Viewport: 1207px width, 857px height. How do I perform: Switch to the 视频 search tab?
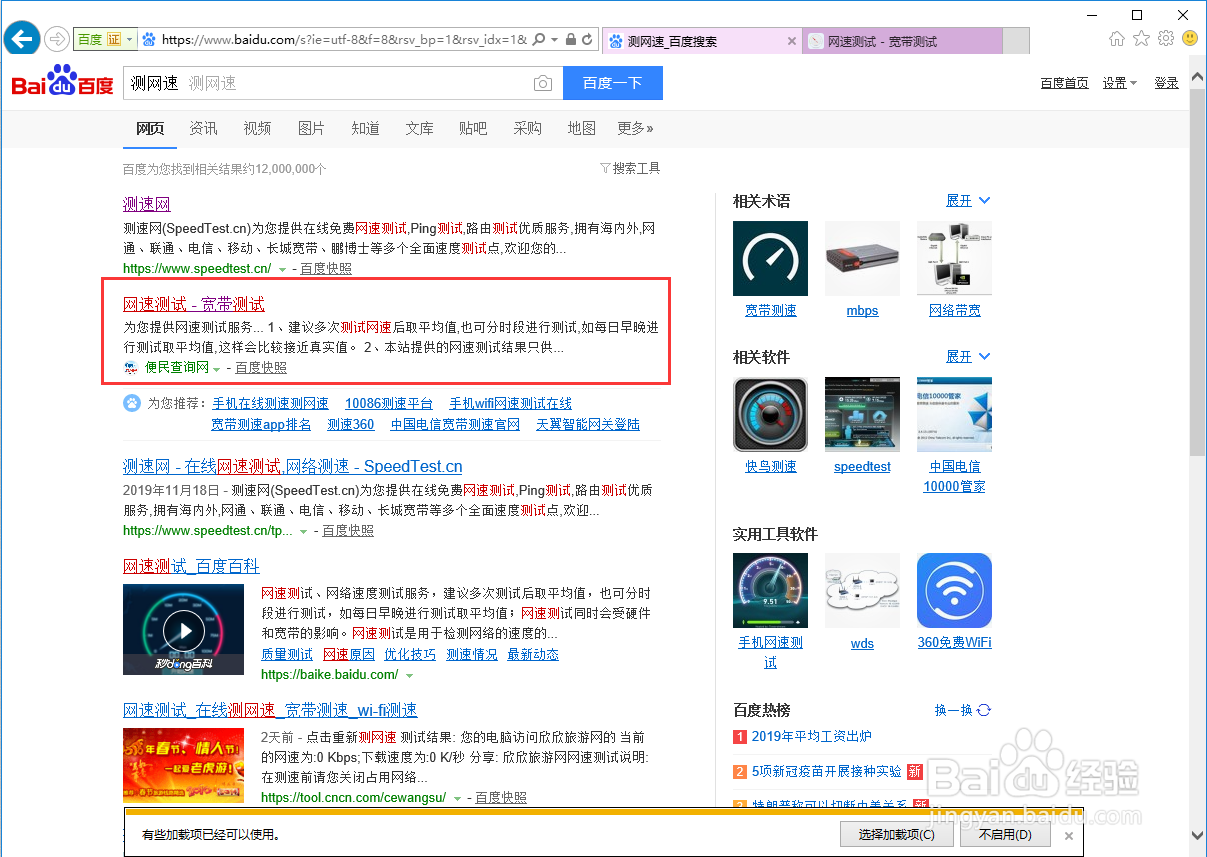tap(257, 128)
